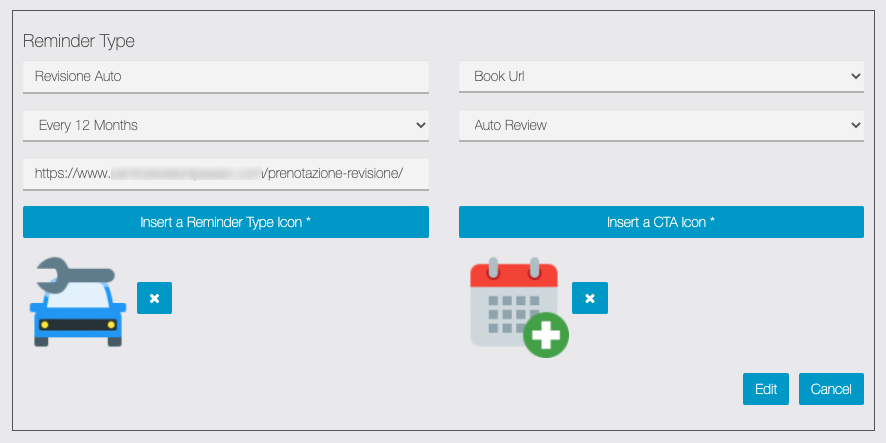Image resolution: width=886 pixels, height=443 pixels.
Task: Click the Reminder Type heading
Action: pos(78,42)
